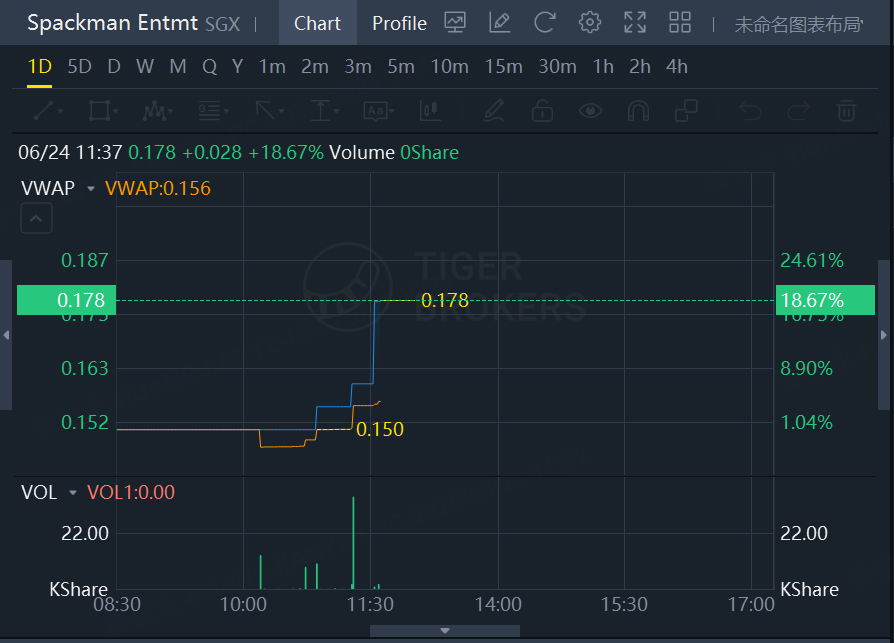Click the 11:30 time axis label
This screenshot has height=643, width=894.
click(370, 604)
